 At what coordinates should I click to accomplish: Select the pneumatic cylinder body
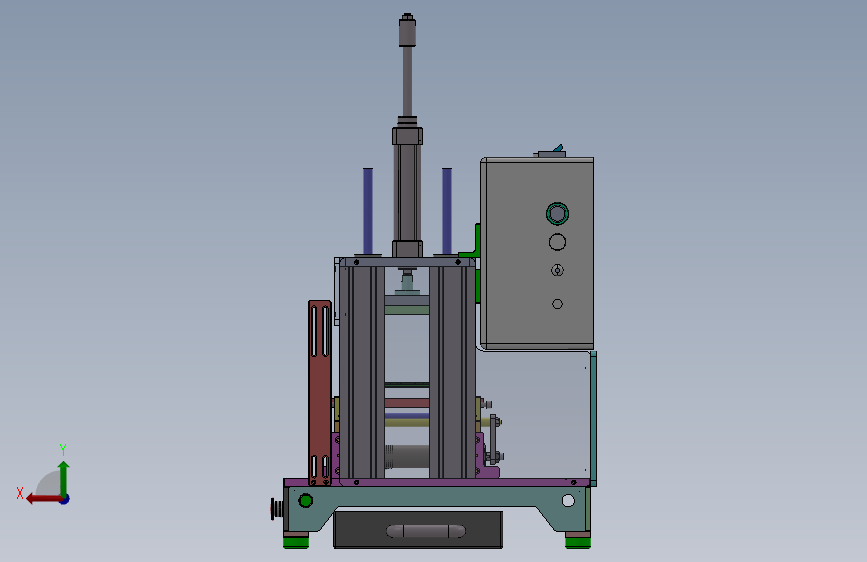coord(408,192)
